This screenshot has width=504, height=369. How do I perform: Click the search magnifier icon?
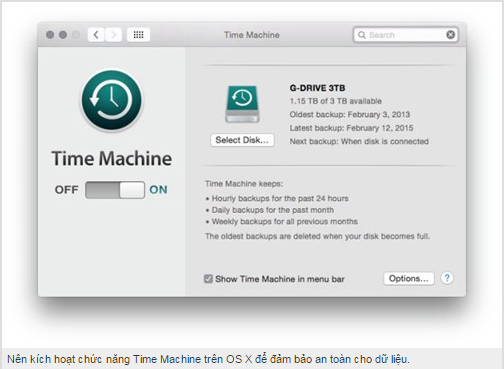361,35
